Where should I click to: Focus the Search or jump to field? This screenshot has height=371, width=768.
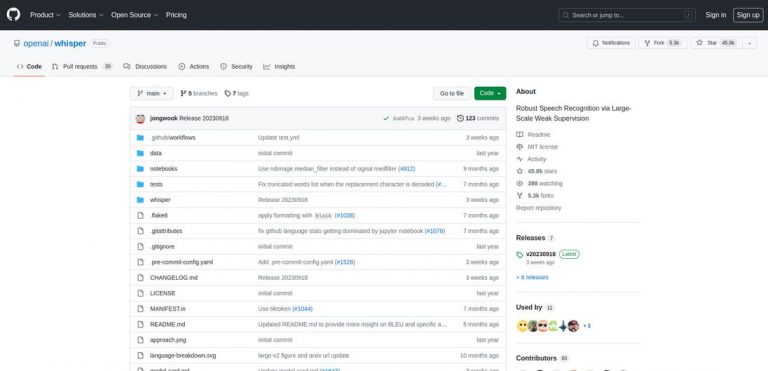(x=627, y=15)
